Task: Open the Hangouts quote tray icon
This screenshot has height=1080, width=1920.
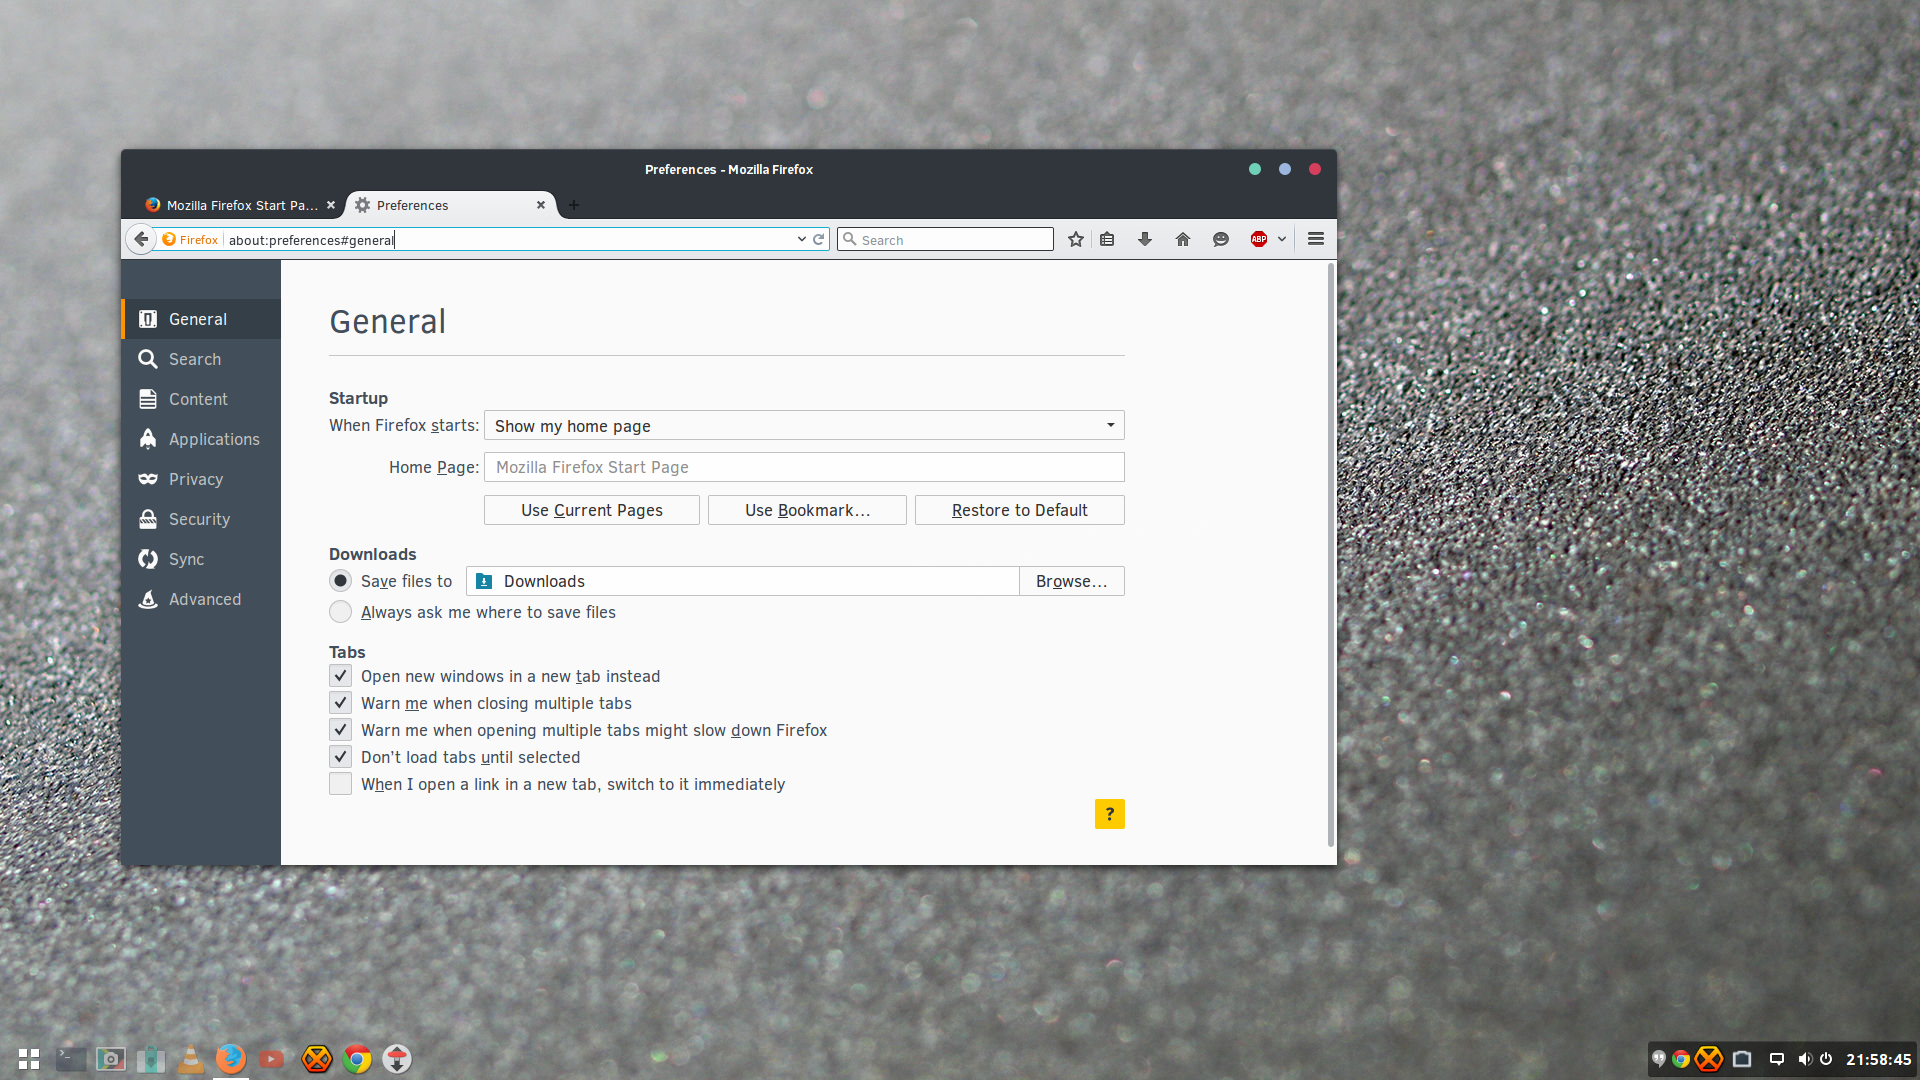Action: click(1659, 1059)
